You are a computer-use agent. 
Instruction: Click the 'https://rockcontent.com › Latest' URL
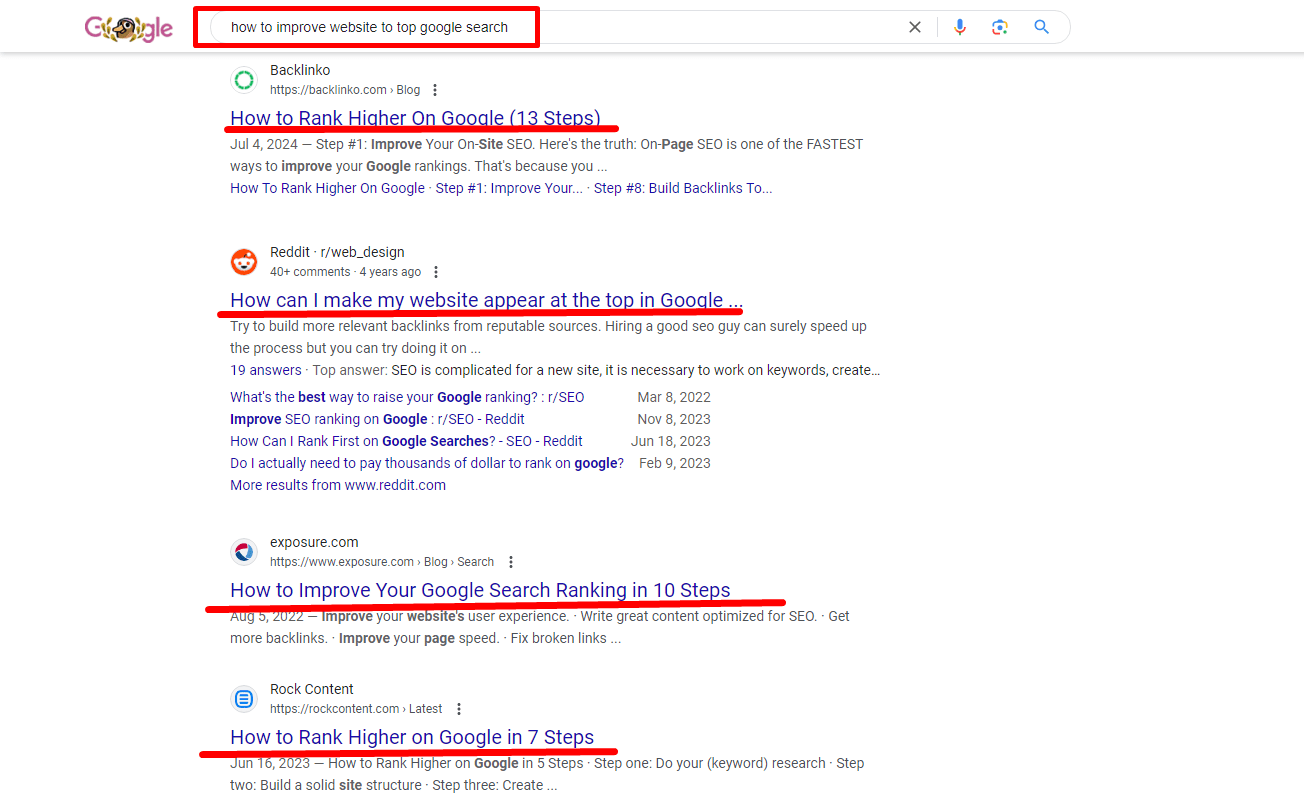coord(356,709)
